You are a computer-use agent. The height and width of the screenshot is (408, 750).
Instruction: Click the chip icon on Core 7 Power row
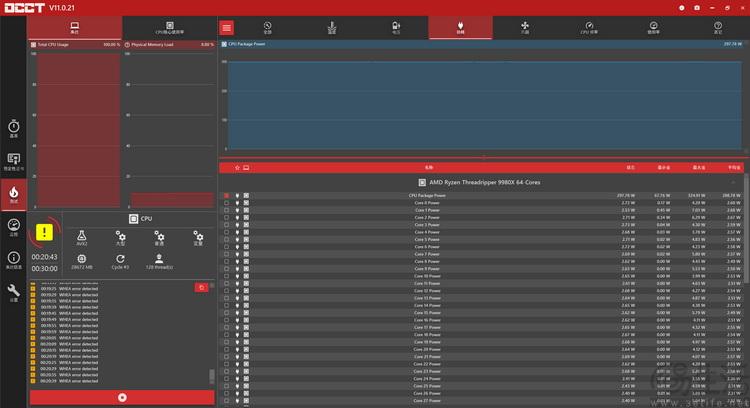pyautogui.click(x=246, y=254)
